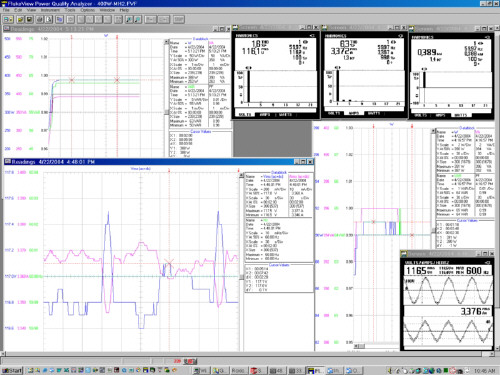
Task: Click the scroll-up arrow of the right Readings datablock
Action: click(x=434, y=131)
